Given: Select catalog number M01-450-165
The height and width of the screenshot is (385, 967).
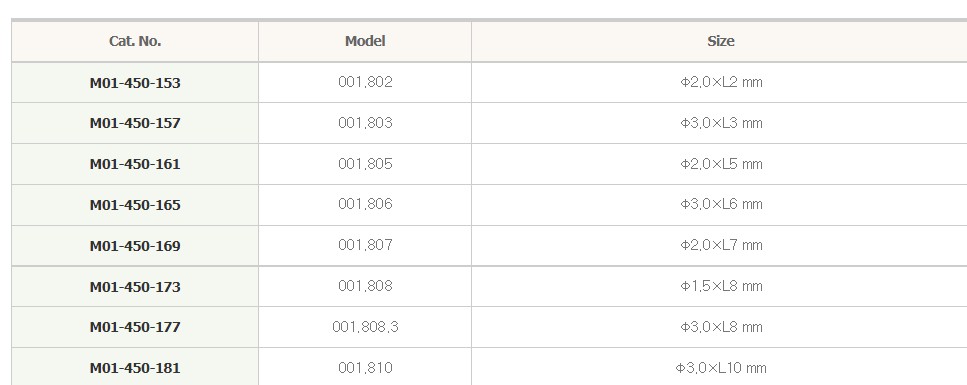Looking at the screenshot, I should point(135,205).
